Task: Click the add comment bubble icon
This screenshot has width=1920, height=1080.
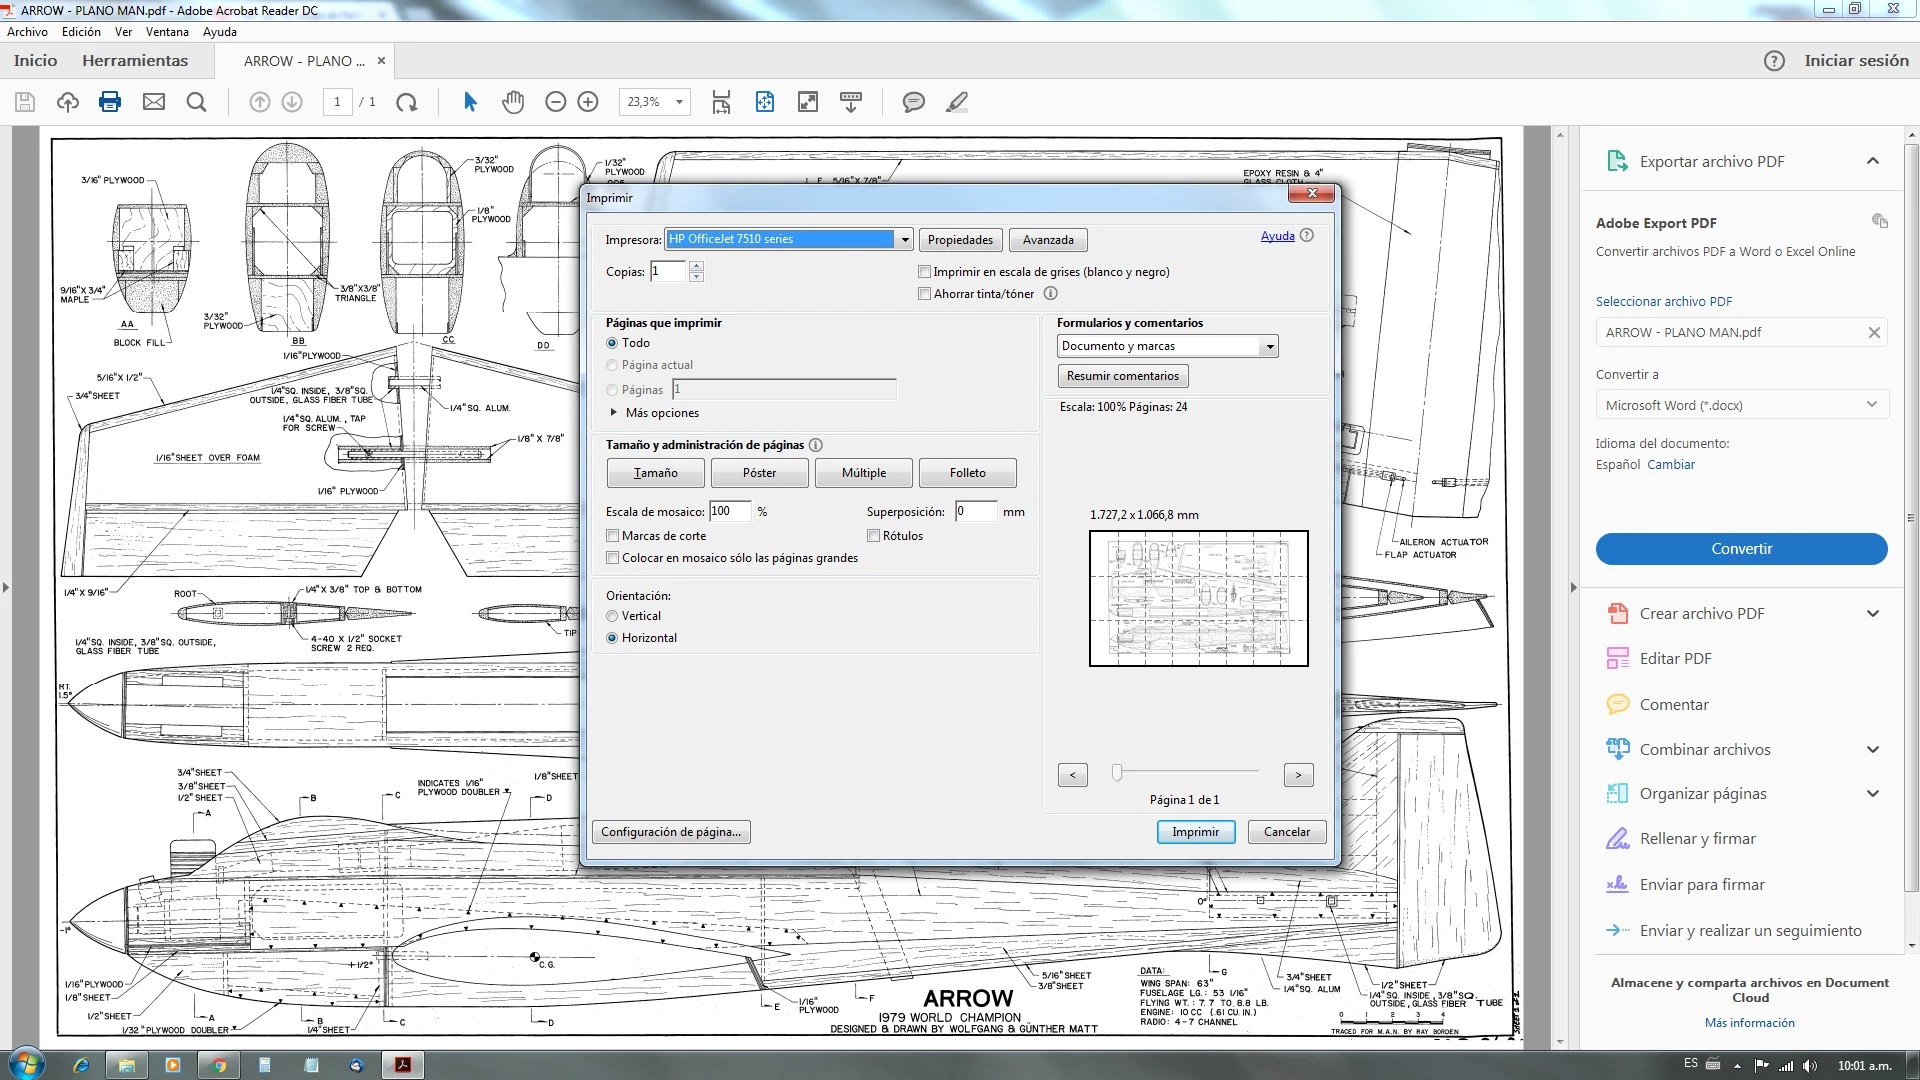Action: tap(913, 102)
